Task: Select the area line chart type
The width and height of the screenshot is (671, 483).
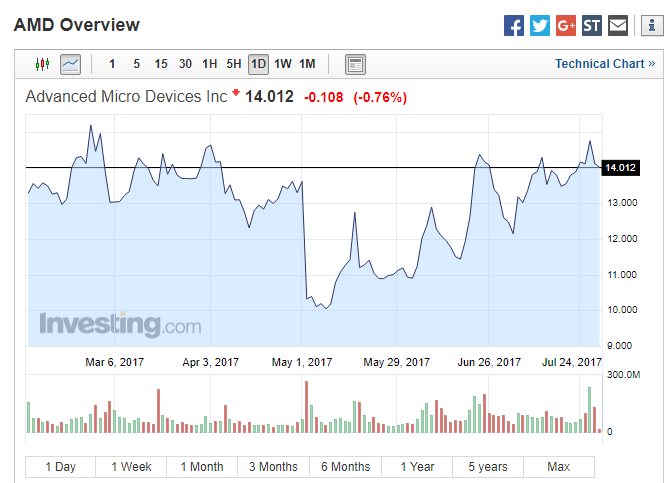Action: click(71, 64)
